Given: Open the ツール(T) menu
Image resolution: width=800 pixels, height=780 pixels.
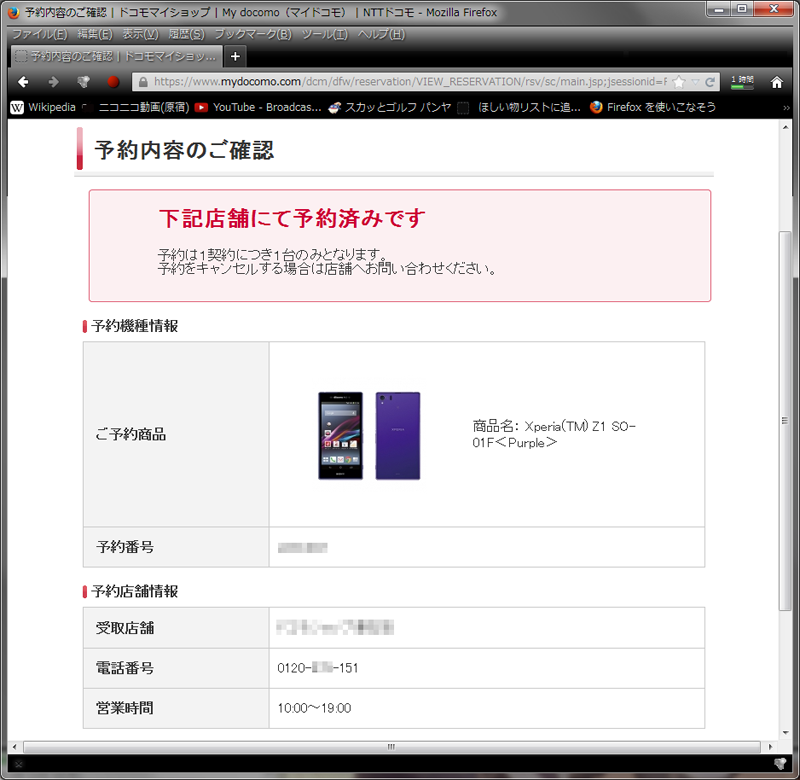Looking at the screenshot, I should coord(324,34).
